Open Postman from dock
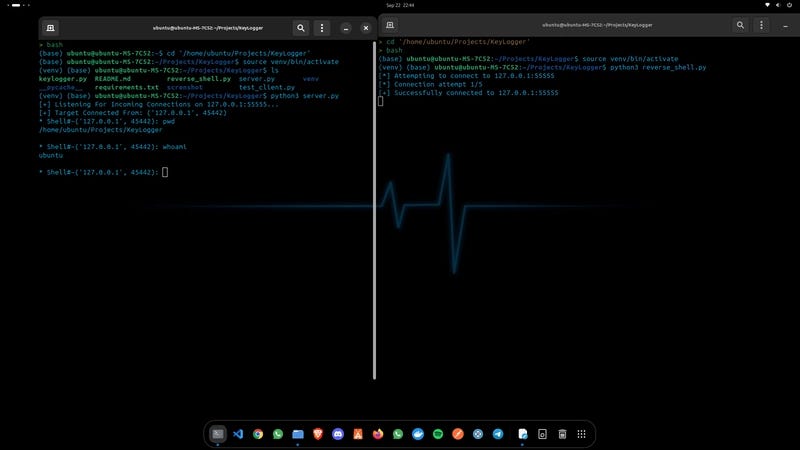This screenshot has height=450, width=800. 458,434
